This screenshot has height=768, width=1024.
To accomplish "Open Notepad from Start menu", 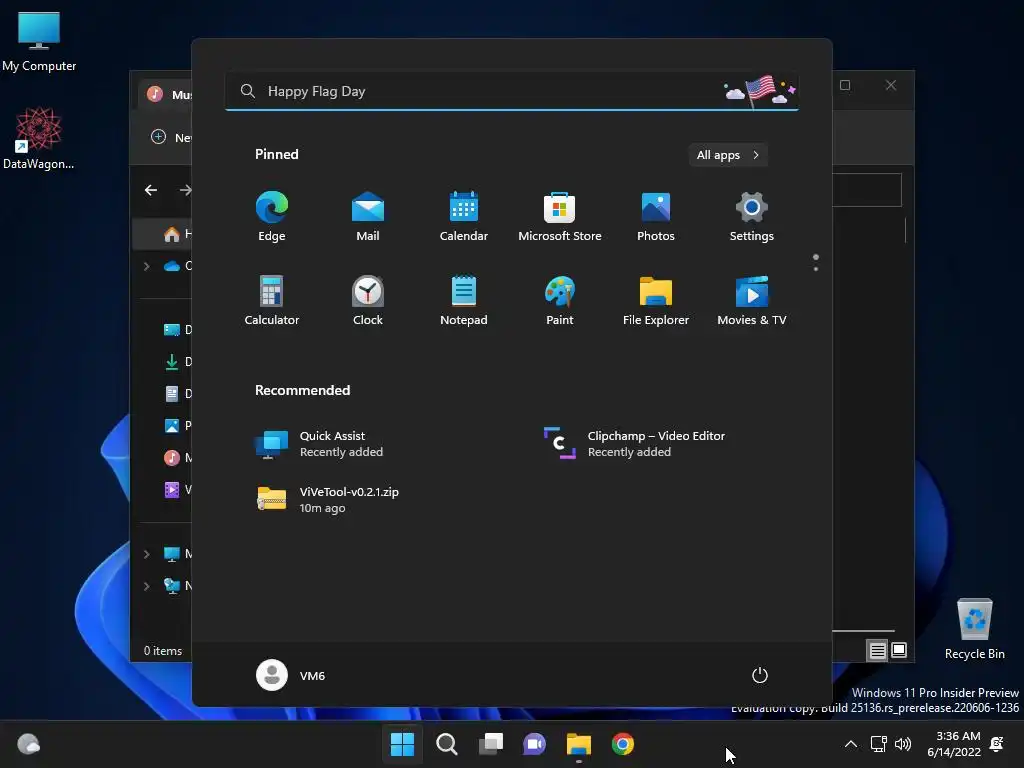I will tap(464, 300).
